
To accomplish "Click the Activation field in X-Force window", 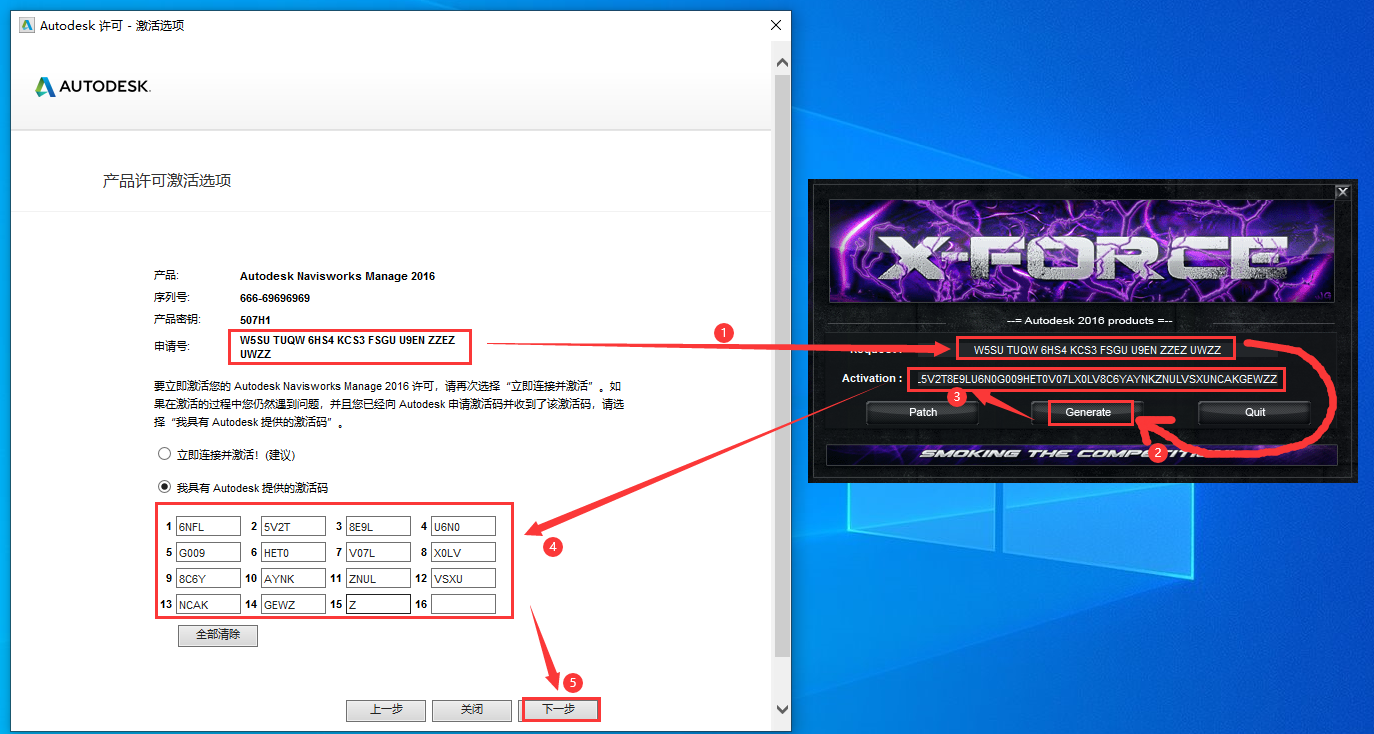I will pos(1096,379).
